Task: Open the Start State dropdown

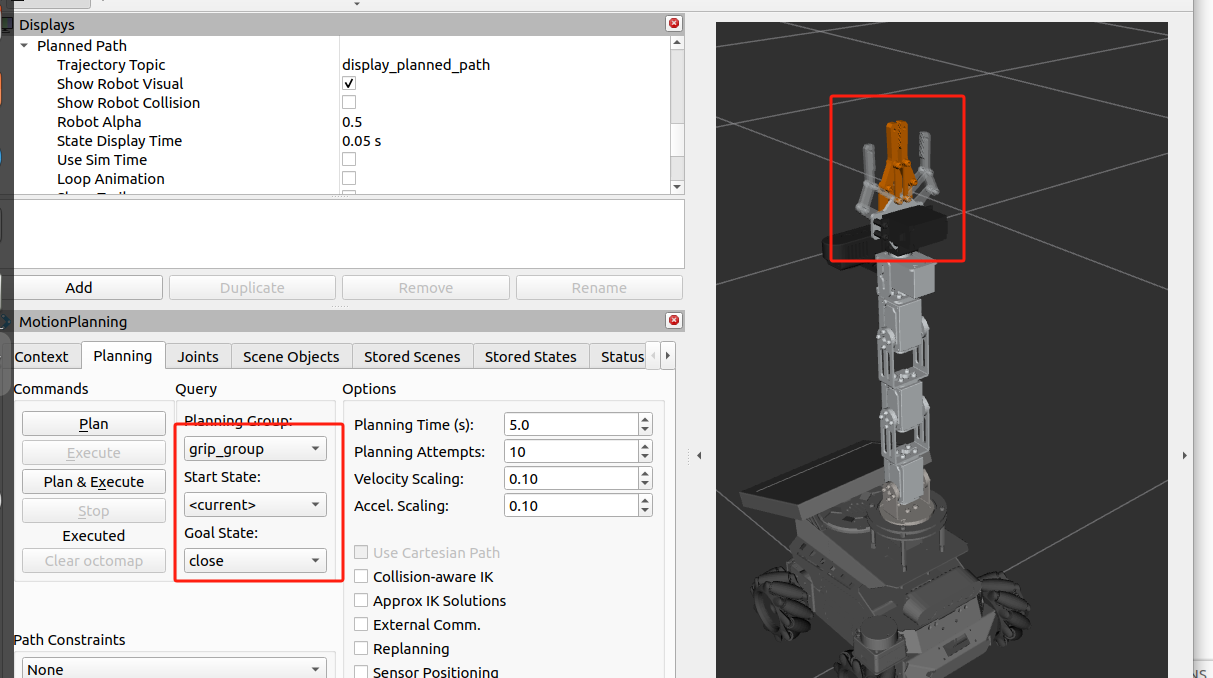Action: [x=255, y=505]
